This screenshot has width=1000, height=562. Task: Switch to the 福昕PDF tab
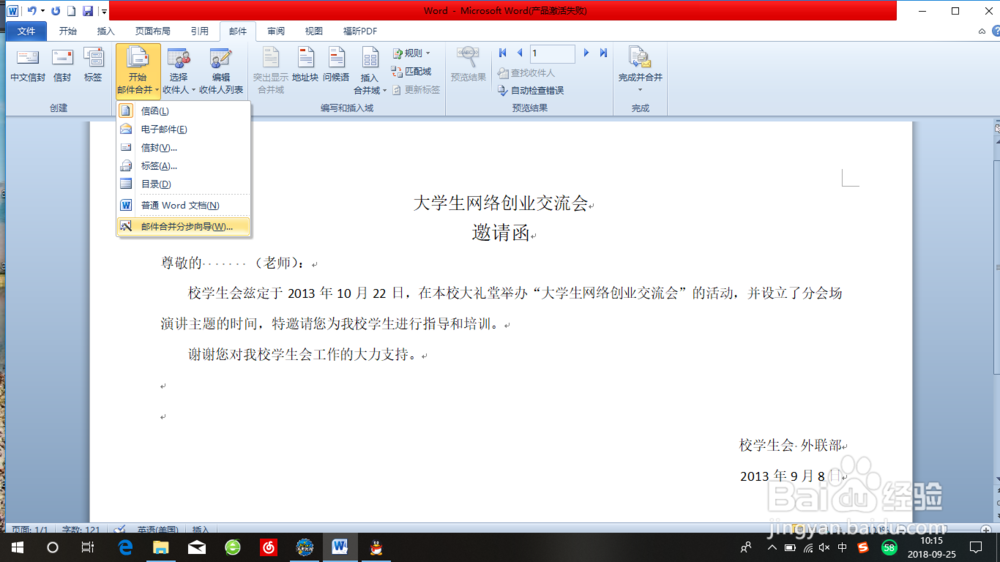[x=360, y=31]
